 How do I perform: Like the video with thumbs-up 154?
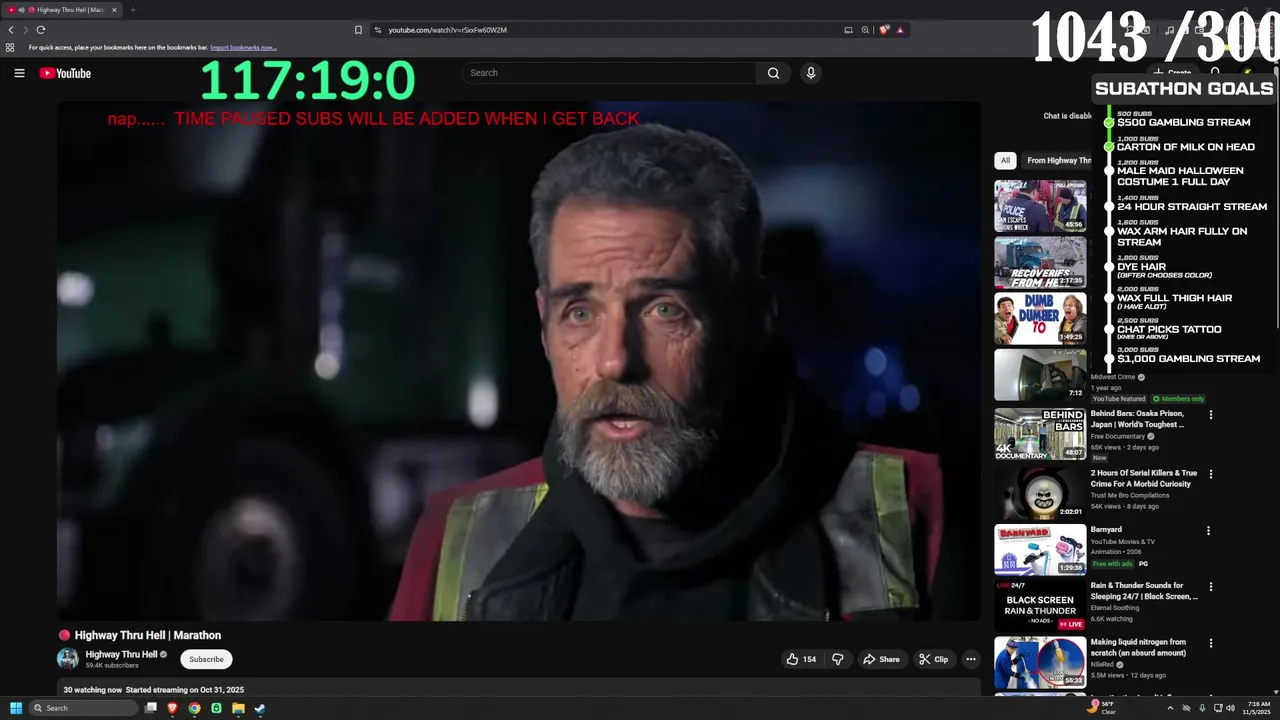[x=801, y=659]
